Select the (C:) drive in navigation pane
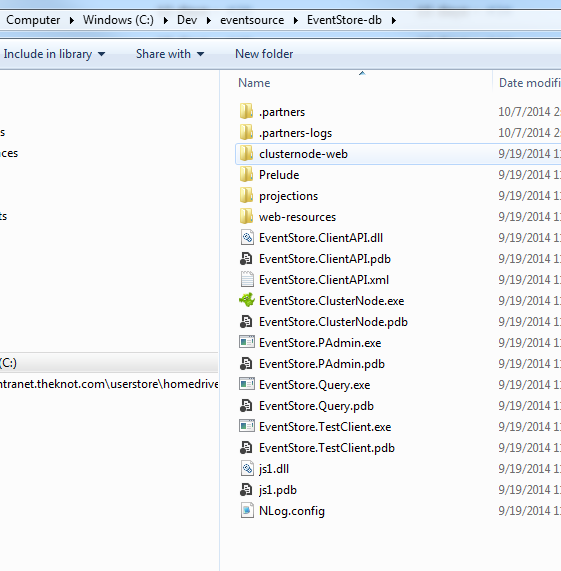This screenshot has width=561, height=571. [109, 363]
